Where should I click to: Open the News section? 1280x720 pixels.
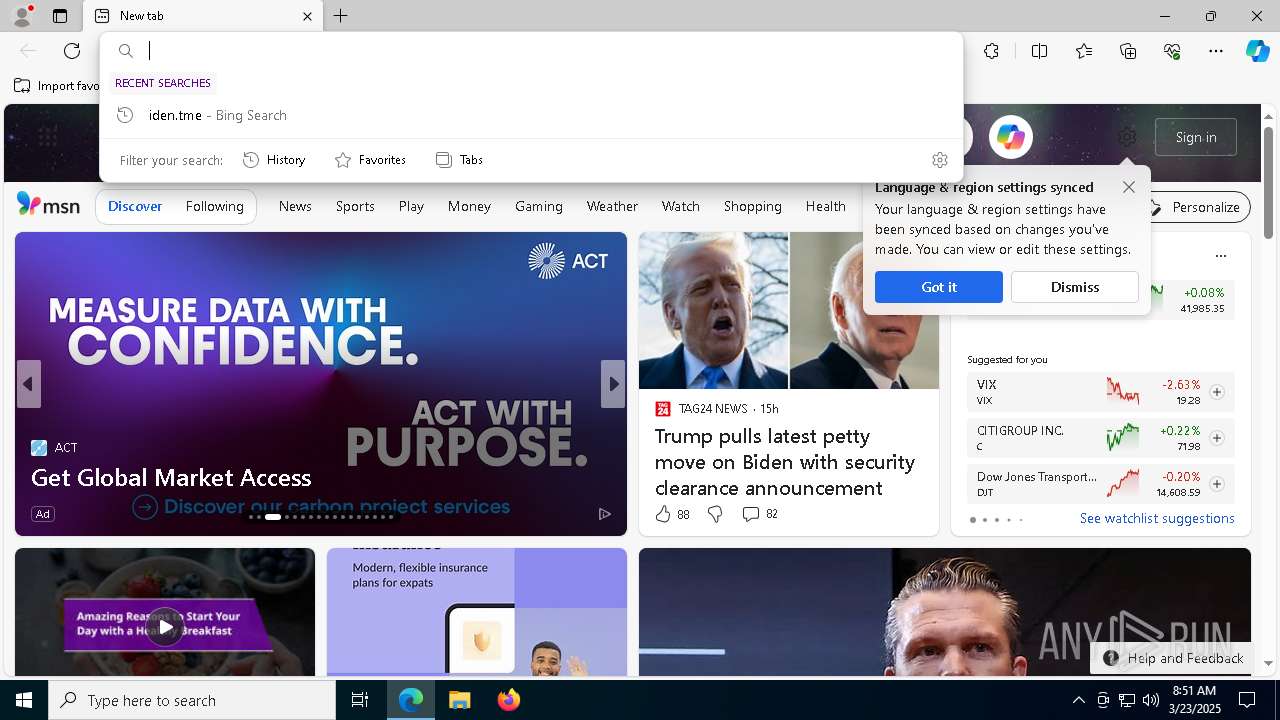coord(295,206)
